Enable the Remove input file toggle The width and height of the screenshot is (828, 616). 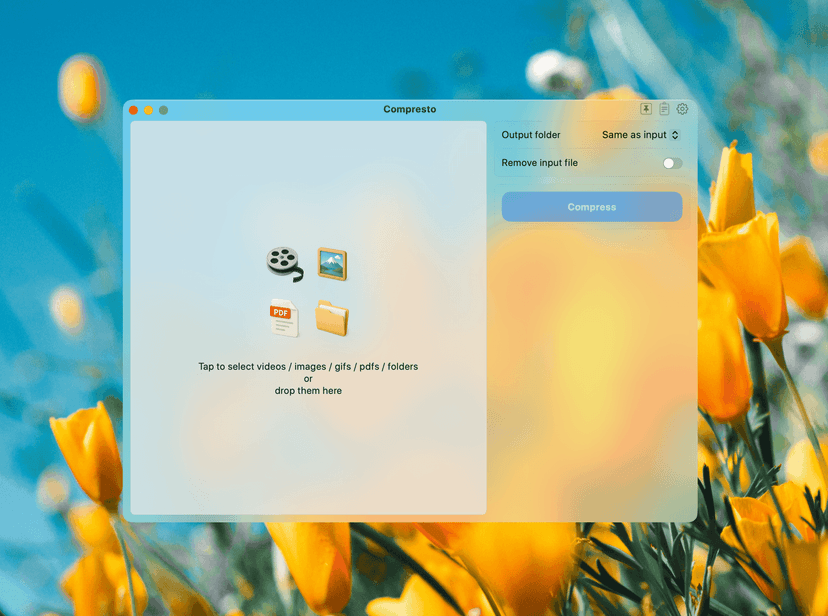coord(675,162)
